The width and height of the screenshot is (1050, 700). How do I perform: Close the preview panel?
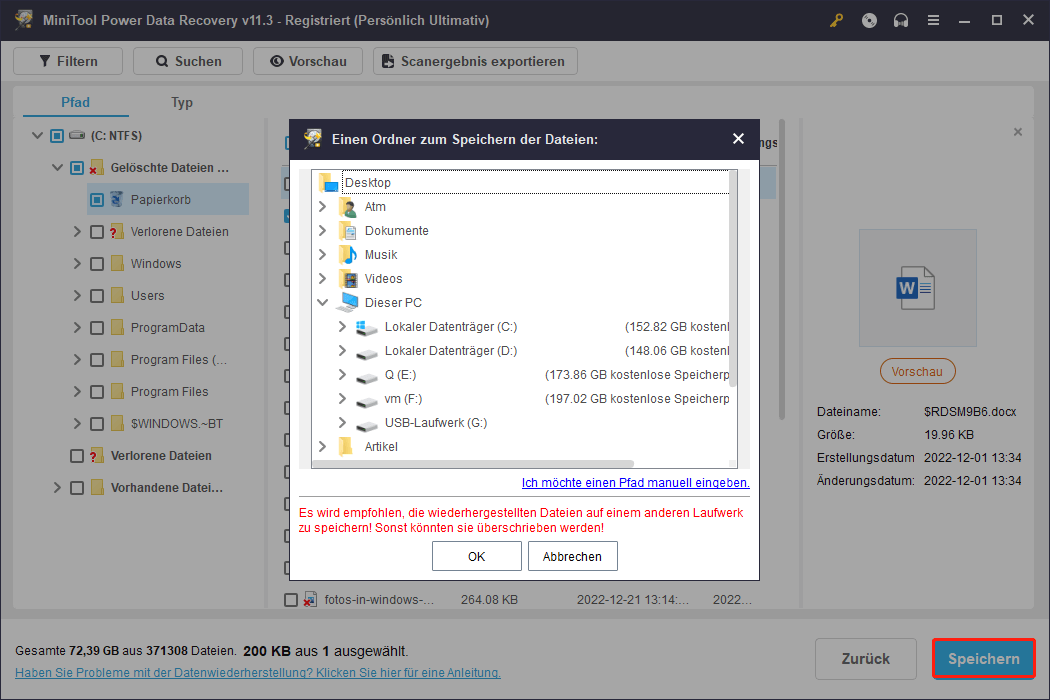coord(1018,132)
